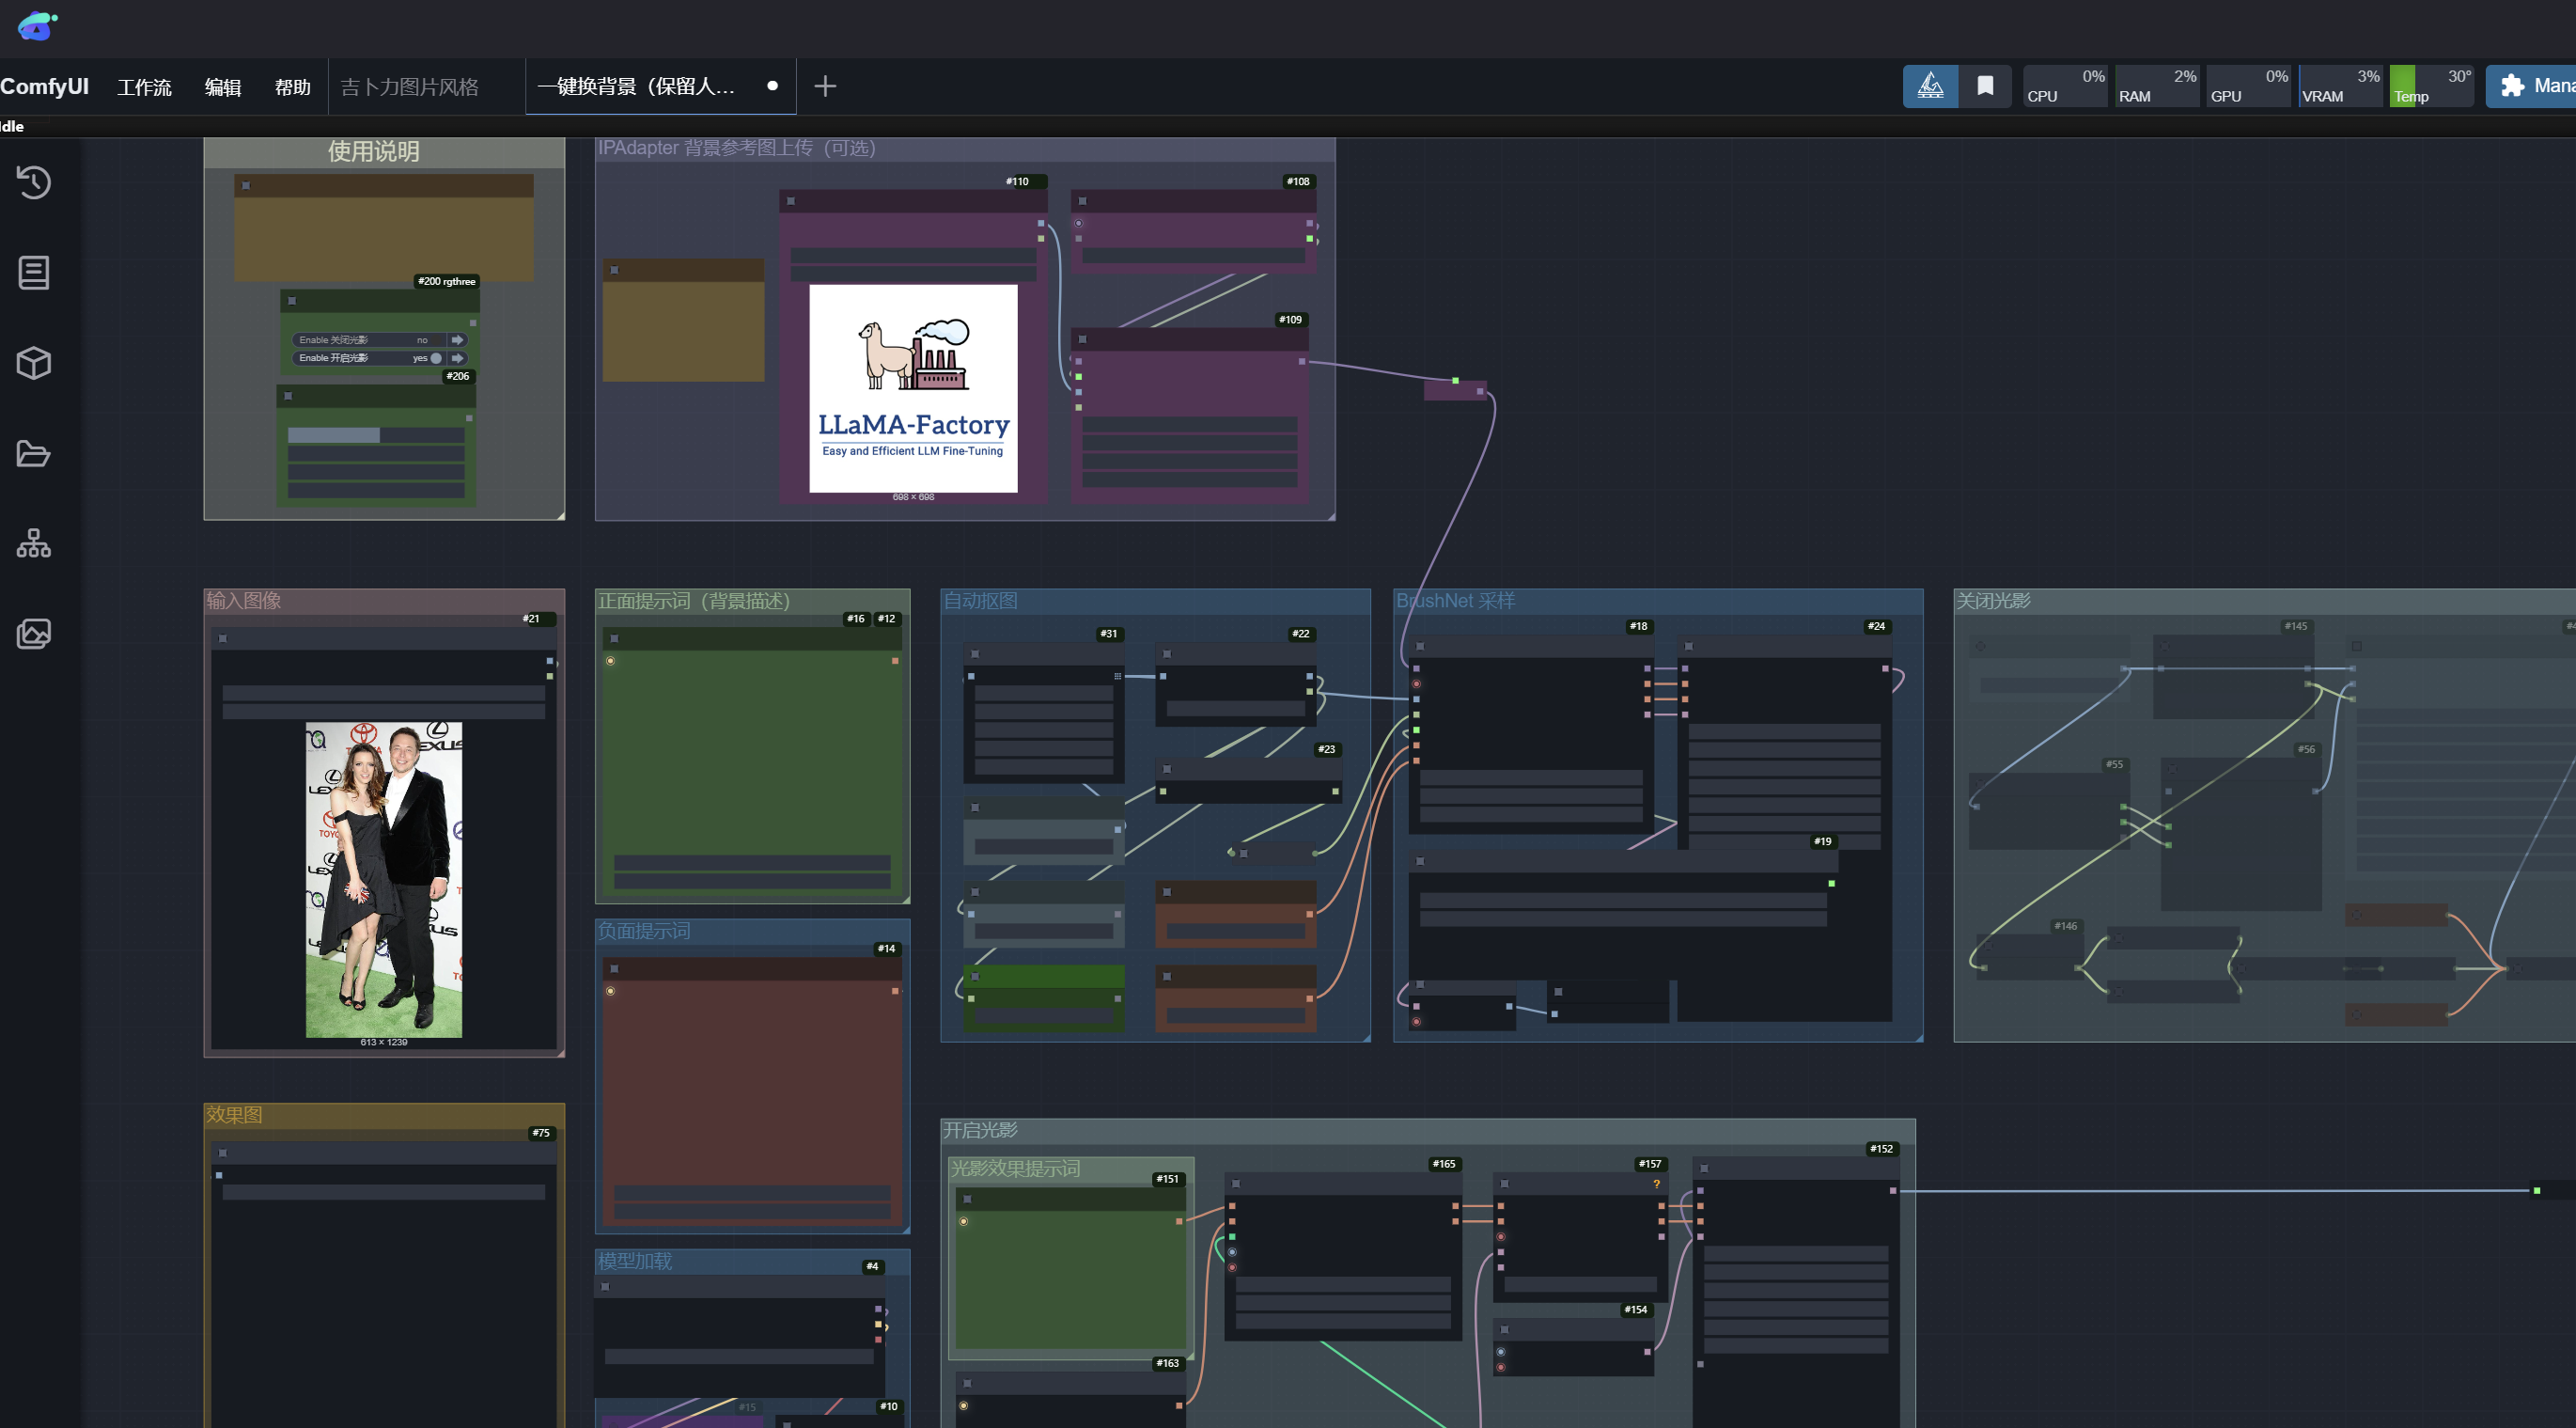The height and width of the screenshot is (1428, 2576).
Task: Open the 帮助 menu
Action: (292, 87)
